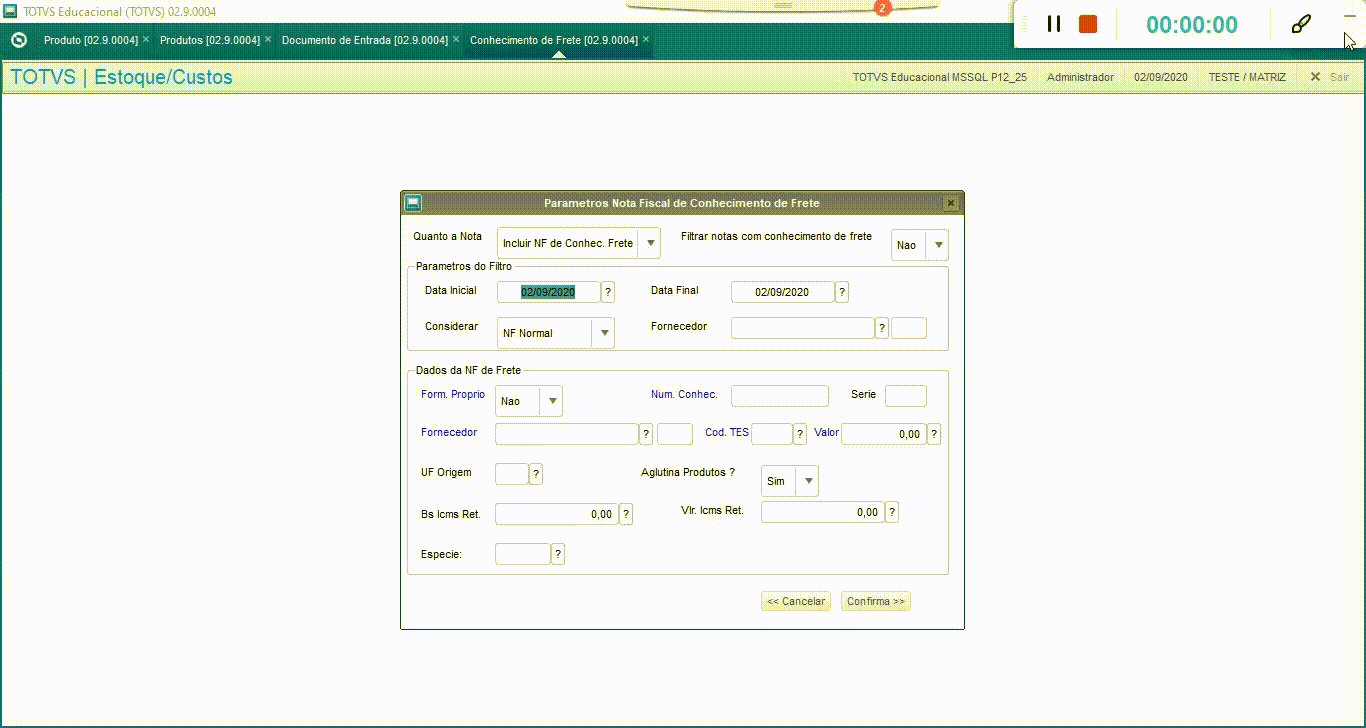Viewport: 1366px width, 728px height.
Task: Click the Frete Fornecedor store code box
Action: (x=674, y=434)
